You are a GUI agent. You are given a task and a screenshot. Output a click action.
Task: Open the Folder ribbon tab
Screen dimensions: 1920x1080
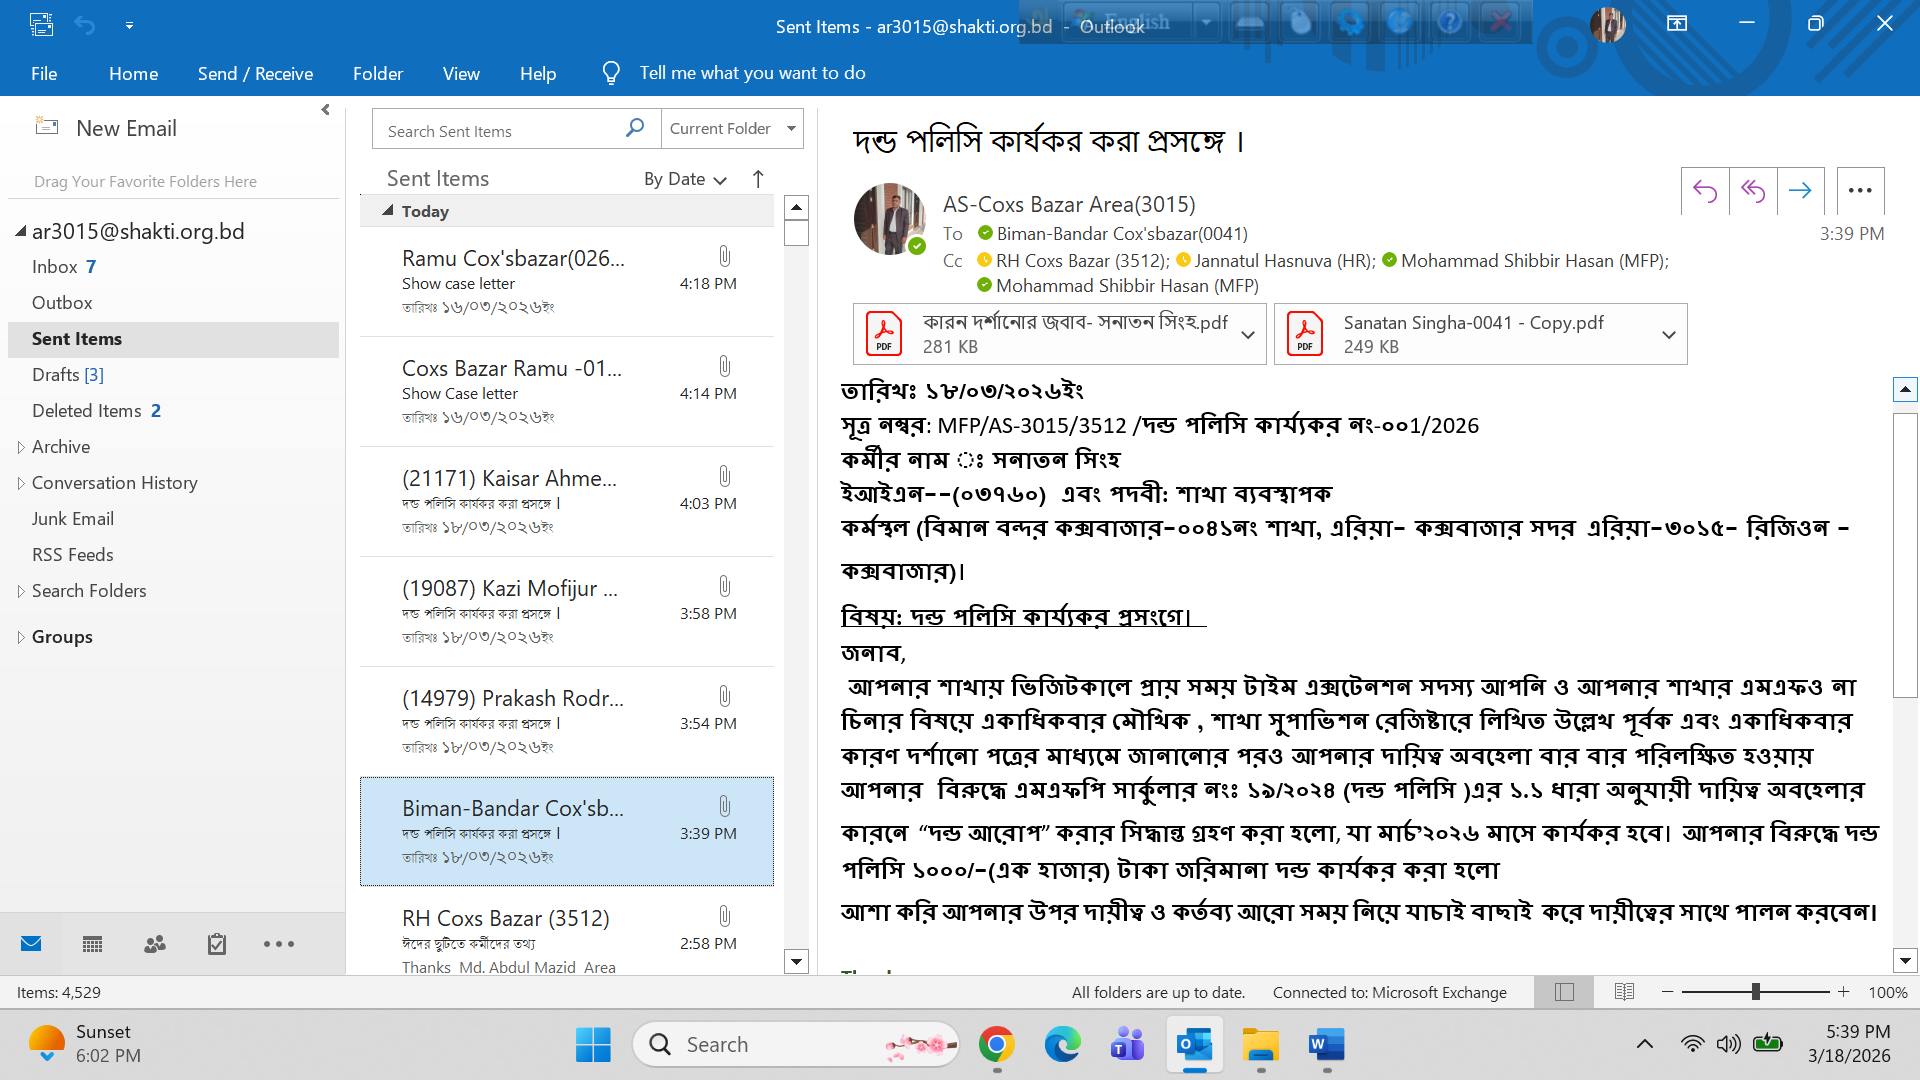tap(377, 73)
